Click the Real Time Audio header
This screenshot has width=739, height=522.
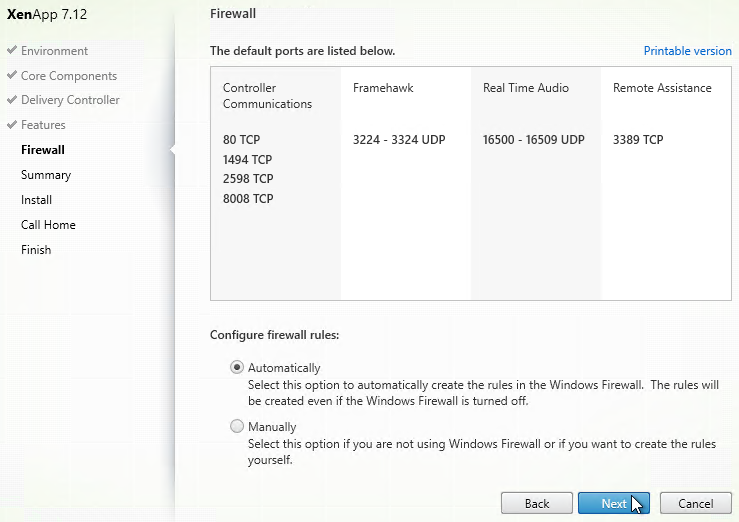click(526, 88)
